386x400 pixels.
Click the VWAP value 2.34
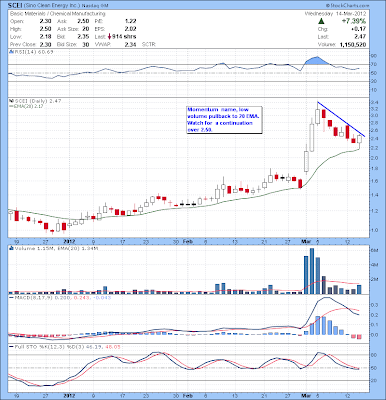(130, 44)
